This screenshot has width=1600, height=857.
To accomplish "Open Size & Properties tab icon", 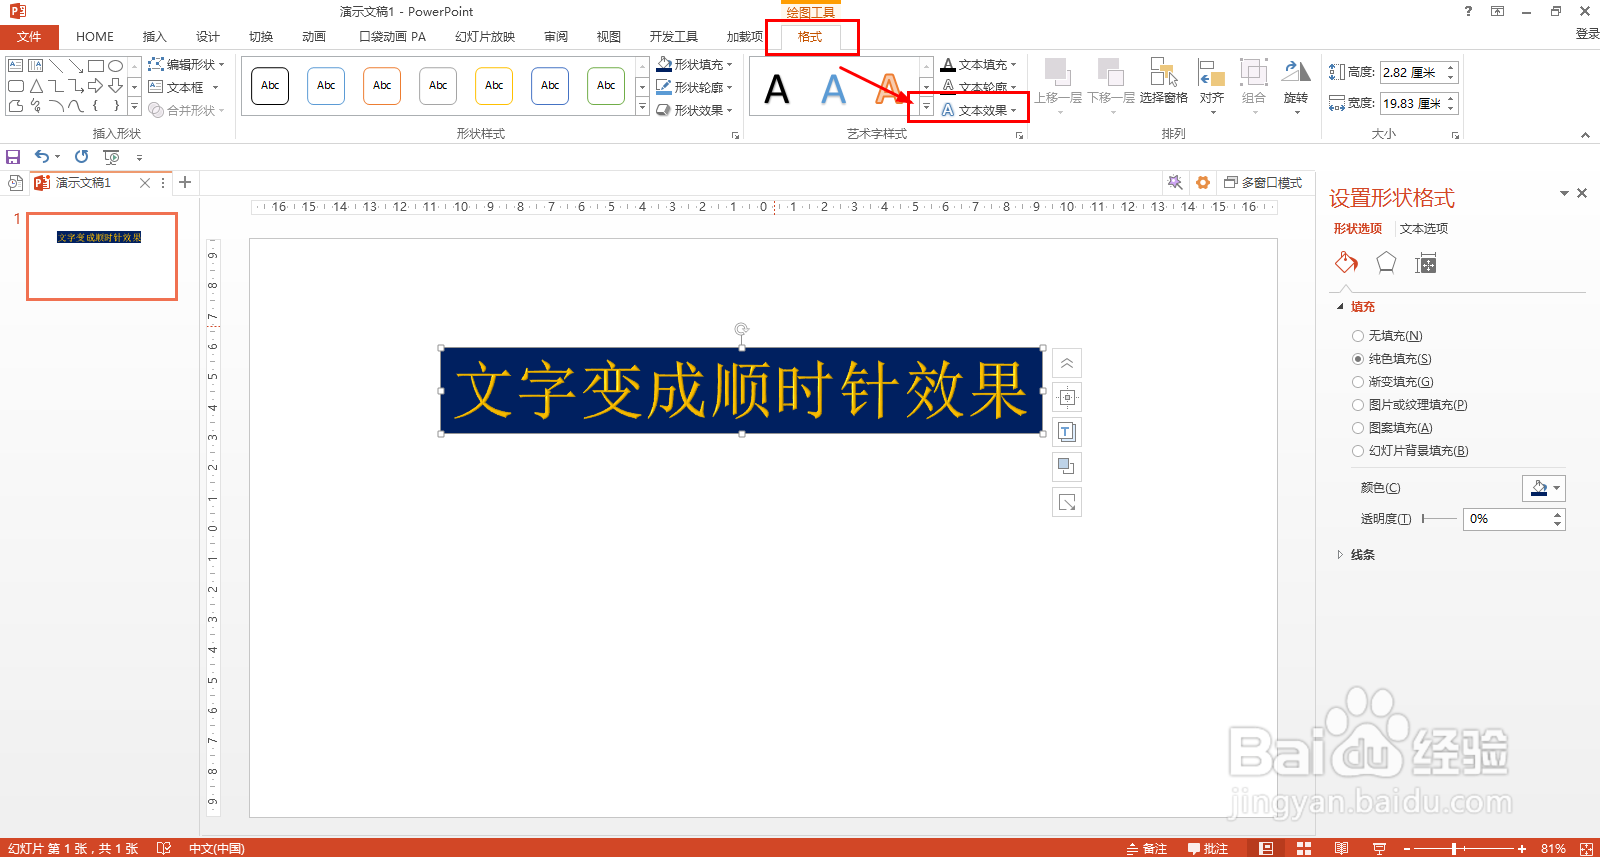I will tap(1426, 263).
